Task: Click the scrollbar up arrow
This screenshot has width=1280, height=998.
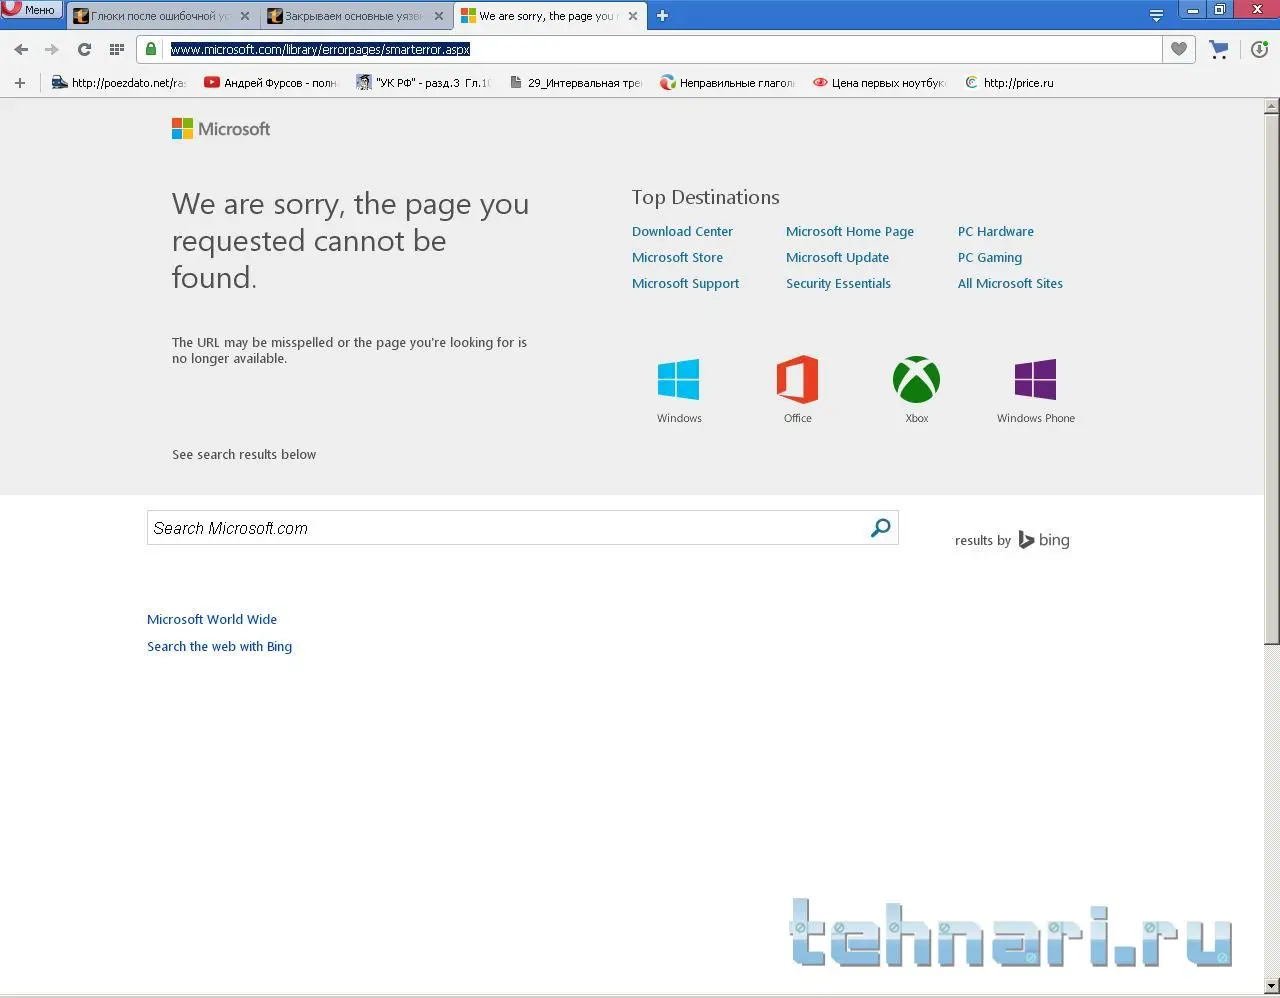Action: click(1272, 104)
